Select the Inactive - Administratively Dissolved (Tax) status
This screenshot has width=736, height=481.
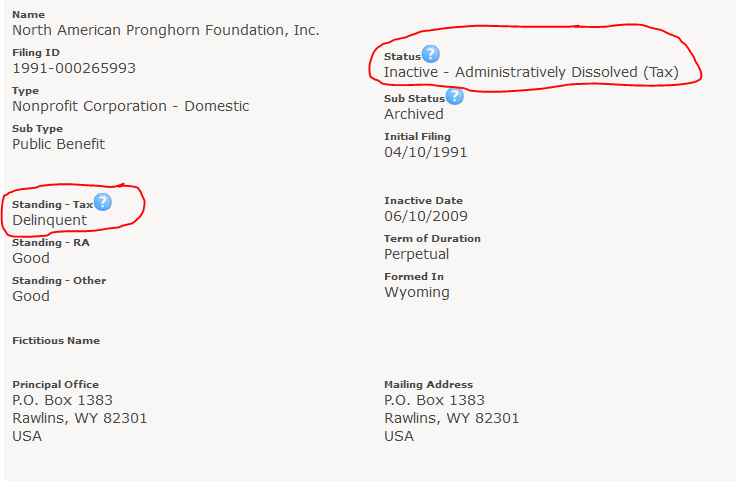pyautogui.click(x=531, y=73)
